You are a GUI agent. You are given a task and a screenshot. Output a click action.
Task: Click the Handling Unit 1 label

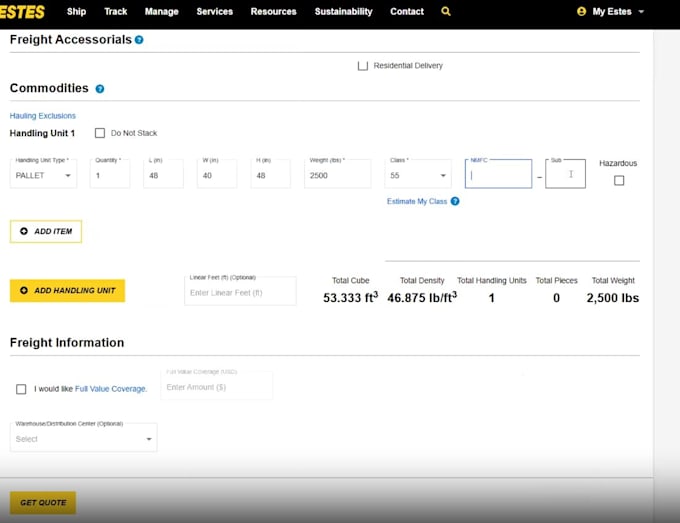coord(42,133)
